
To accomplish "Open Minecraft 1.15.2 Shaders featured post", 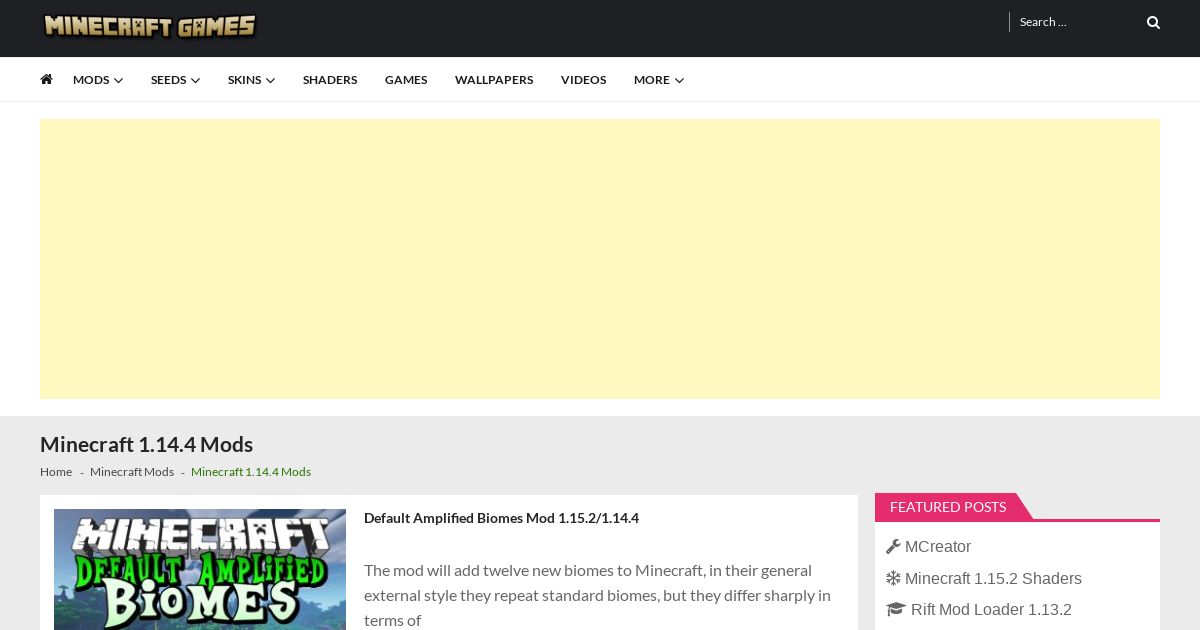I will pos(993,578).
